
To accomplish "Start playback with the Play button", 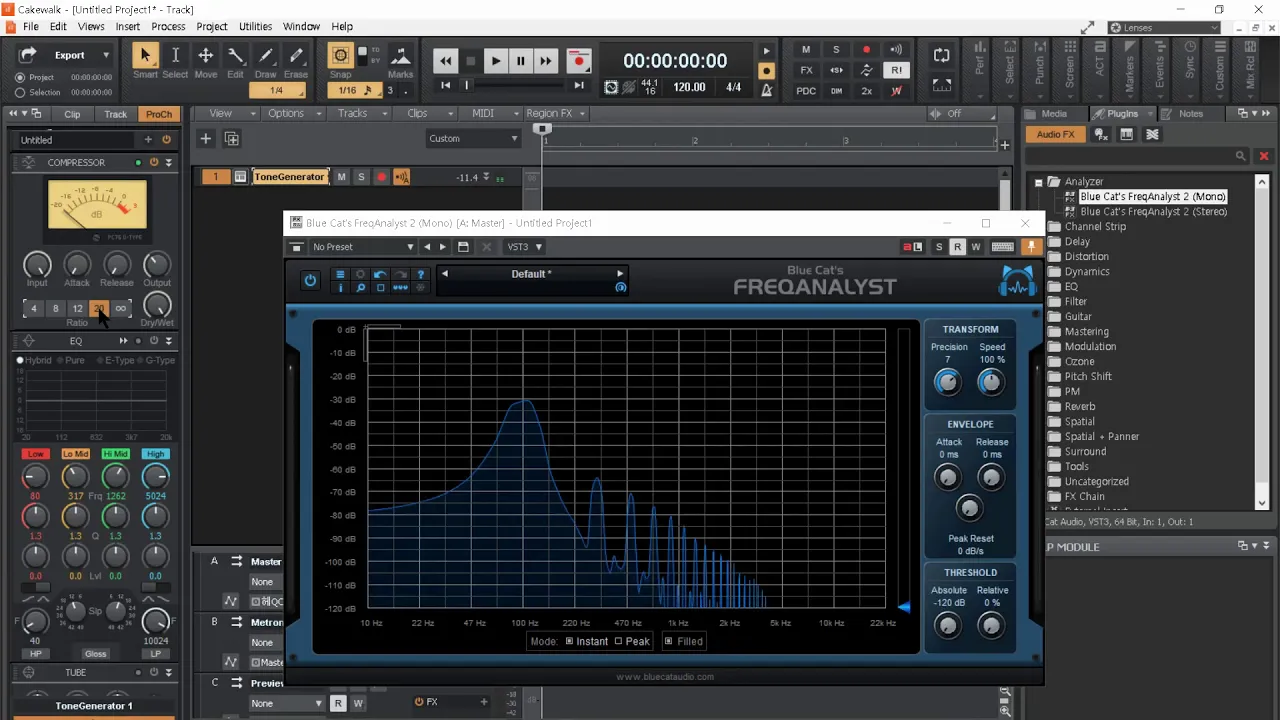I will 495,61.
